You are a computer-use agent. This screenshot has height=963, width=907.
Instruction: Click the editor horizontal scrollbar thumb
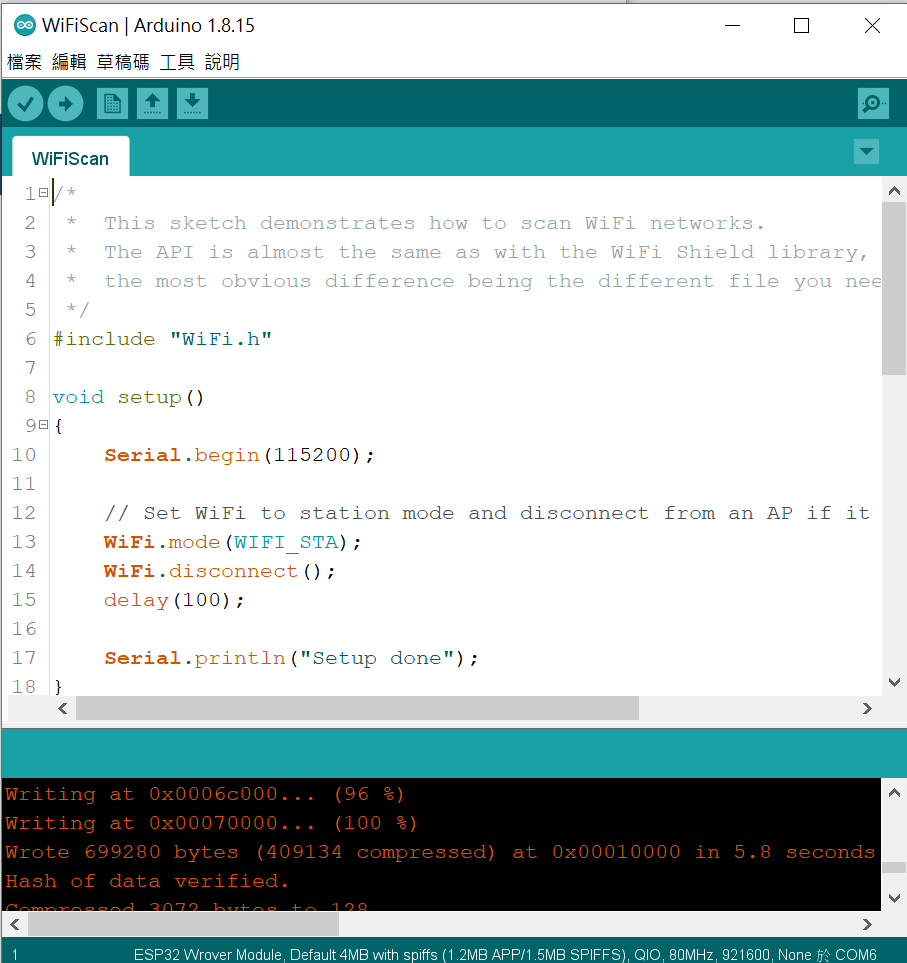(x=356, y=708)
